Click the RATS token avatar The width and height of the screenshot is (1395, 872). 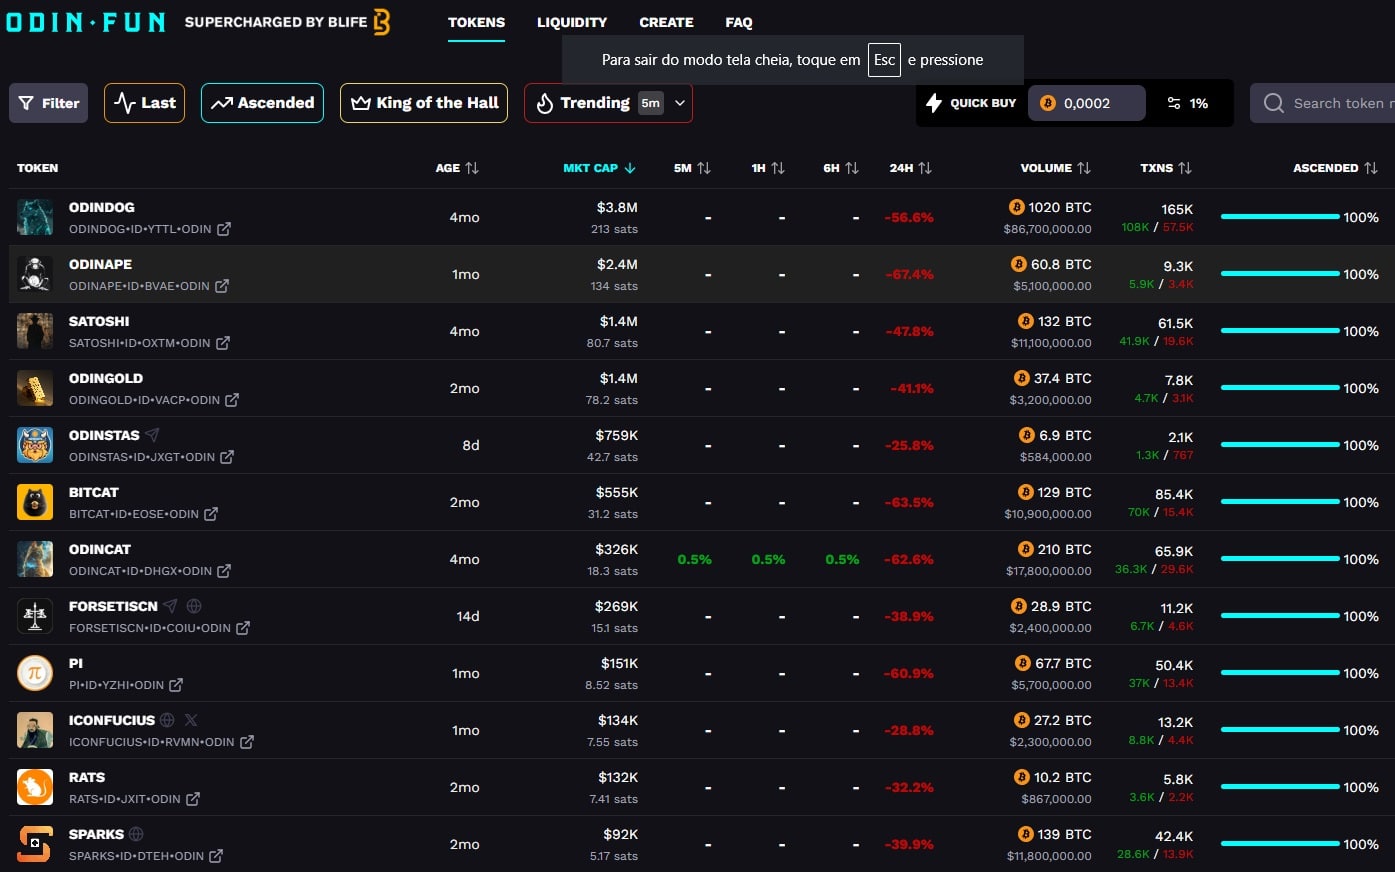(35, 787)
